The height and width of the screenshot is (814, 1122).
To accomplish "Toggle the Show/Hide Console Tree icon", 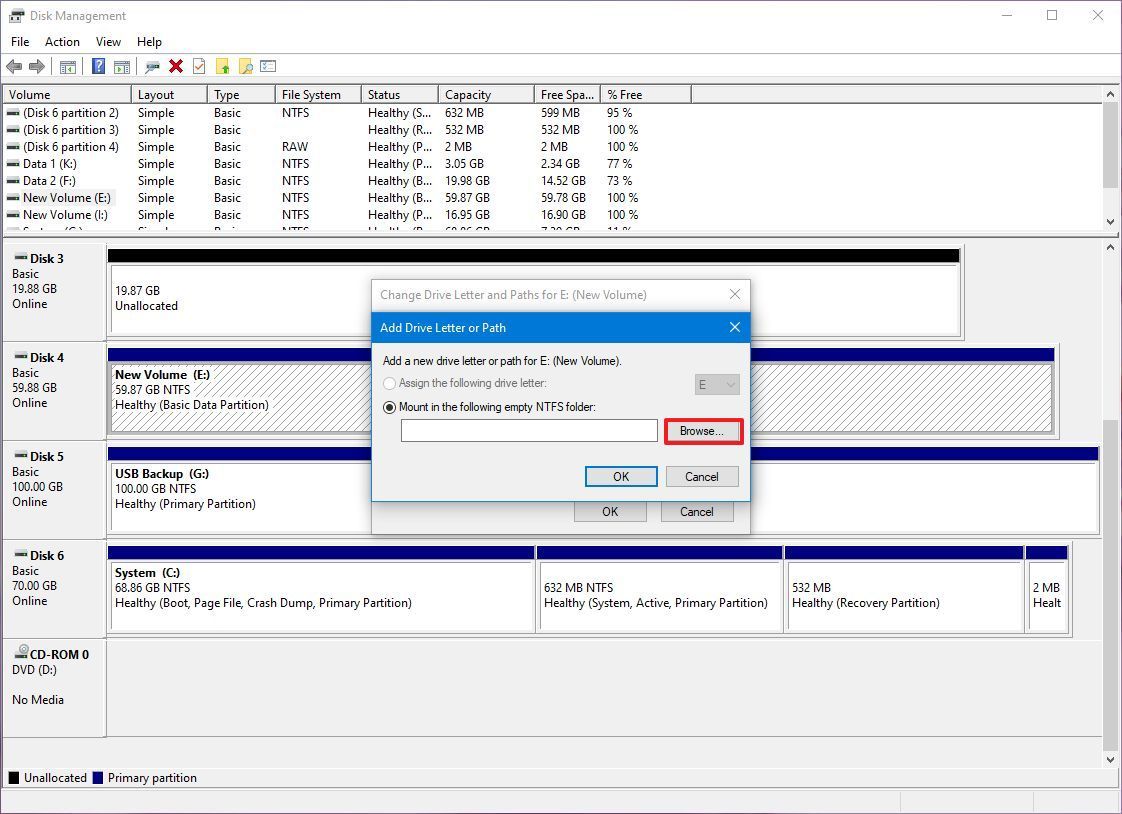I will pos(66,66).
